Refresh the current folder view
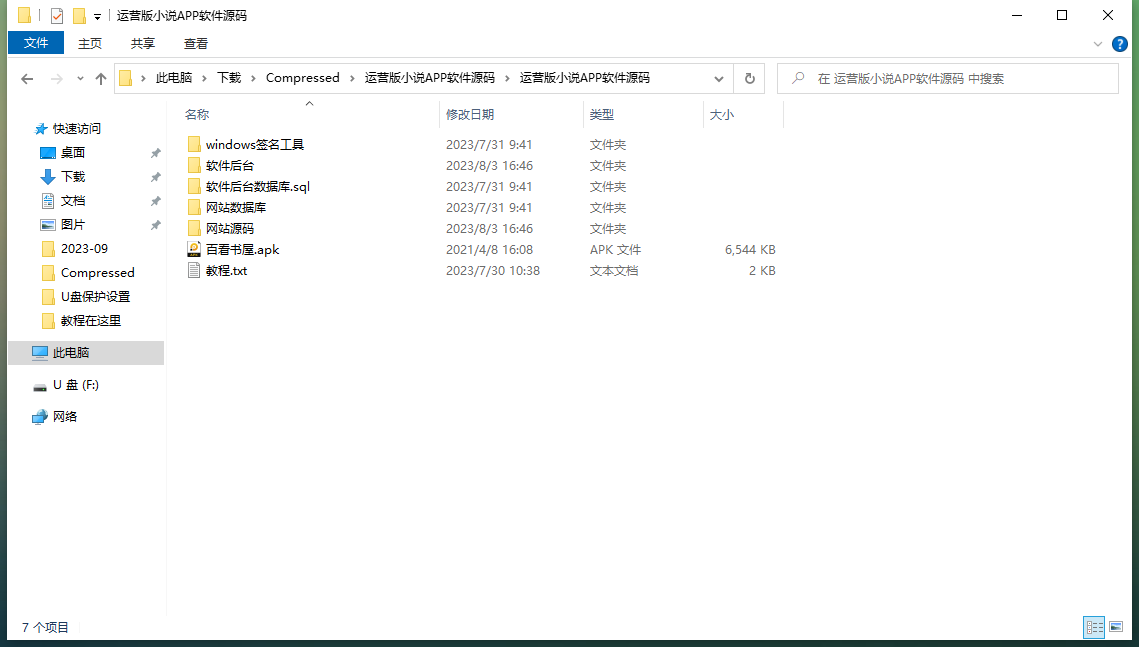The height and width of the screenshot is (647, 1139). point(749,78)
